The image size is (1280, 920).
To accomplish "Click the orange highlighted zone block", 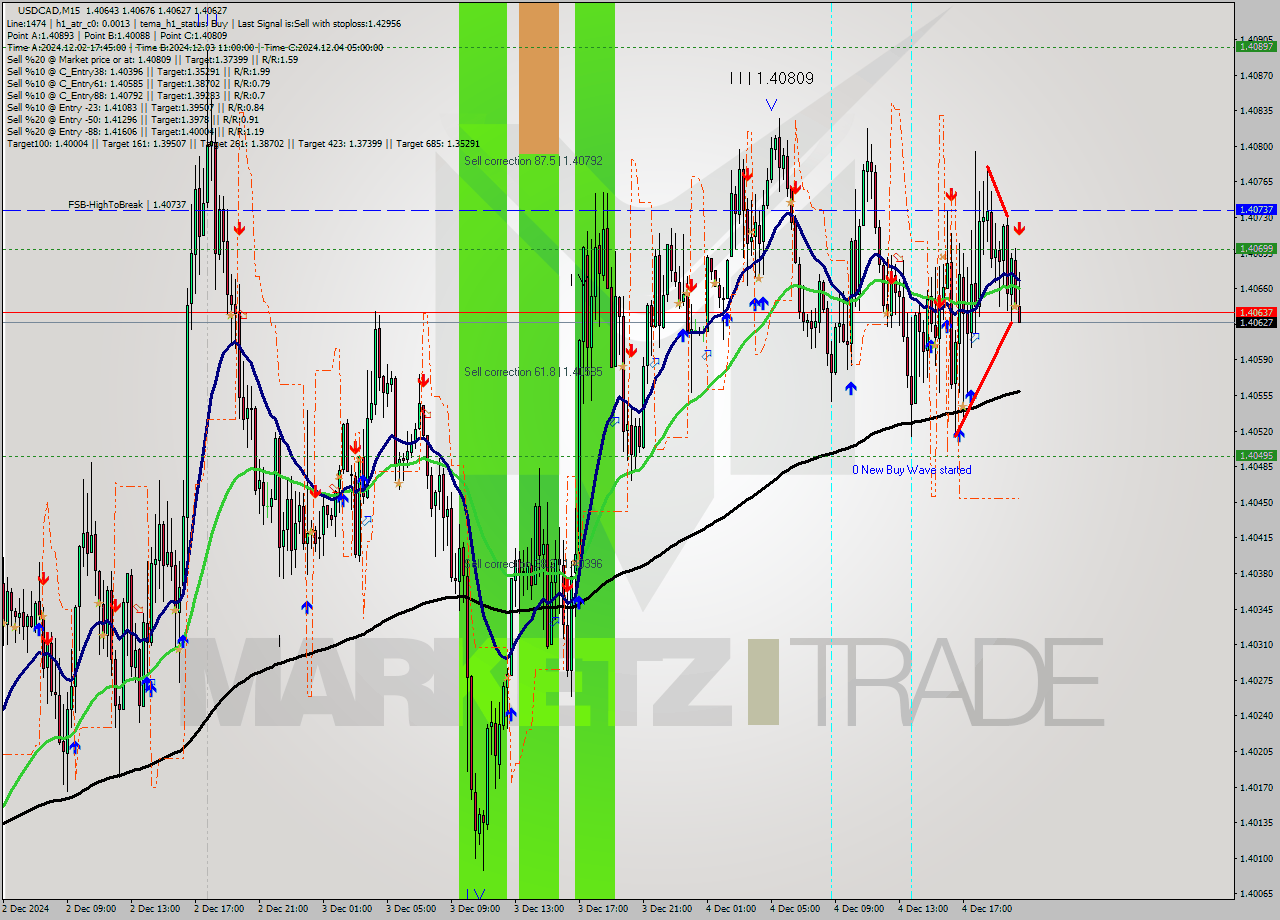I will click(x=539, y=77).
